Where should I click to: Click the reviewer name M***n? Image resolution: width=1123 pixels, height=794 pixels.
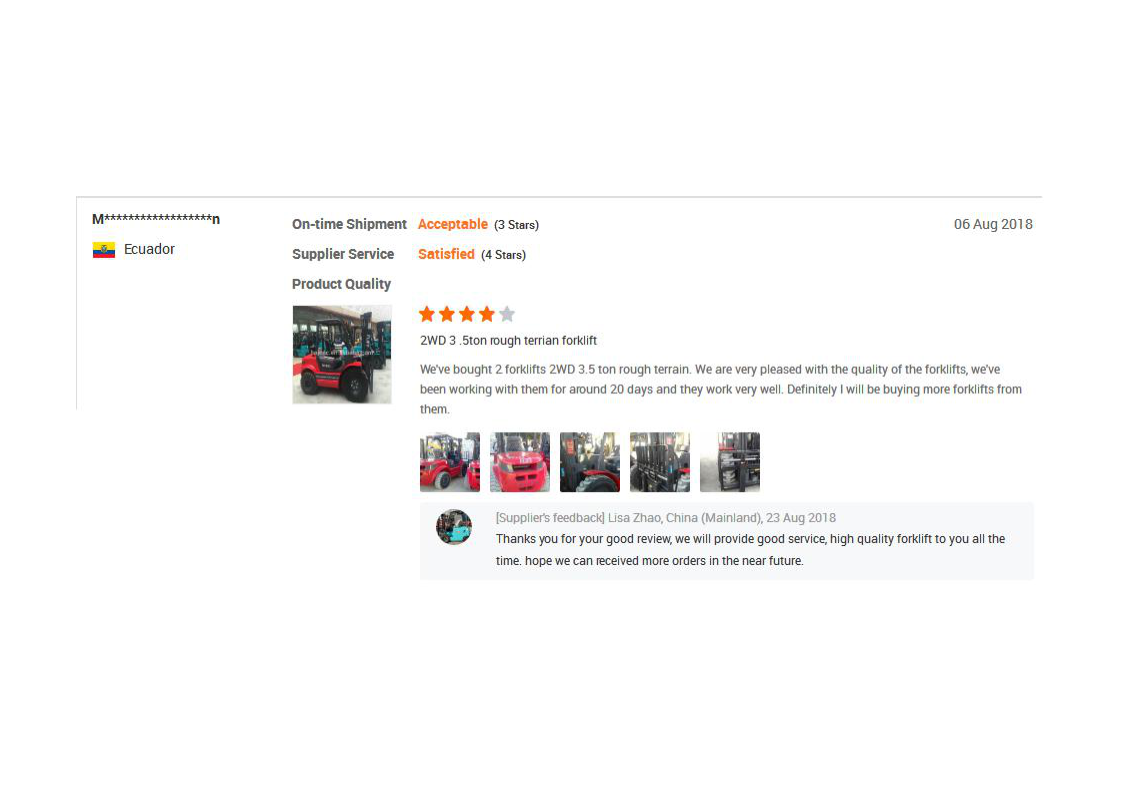coord(156,219)
